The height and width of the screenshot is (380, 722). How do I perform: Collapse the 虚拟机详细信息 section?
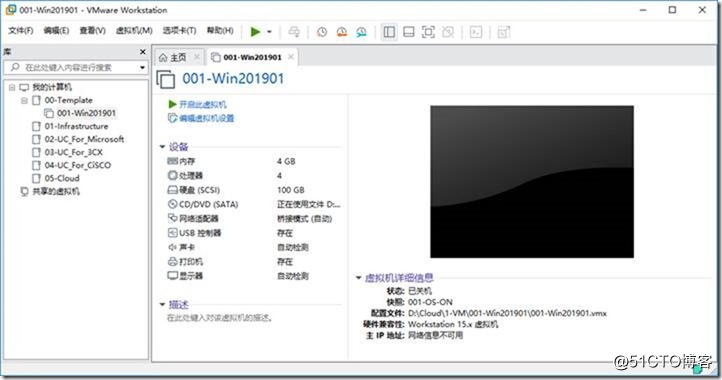coord(358,278)
